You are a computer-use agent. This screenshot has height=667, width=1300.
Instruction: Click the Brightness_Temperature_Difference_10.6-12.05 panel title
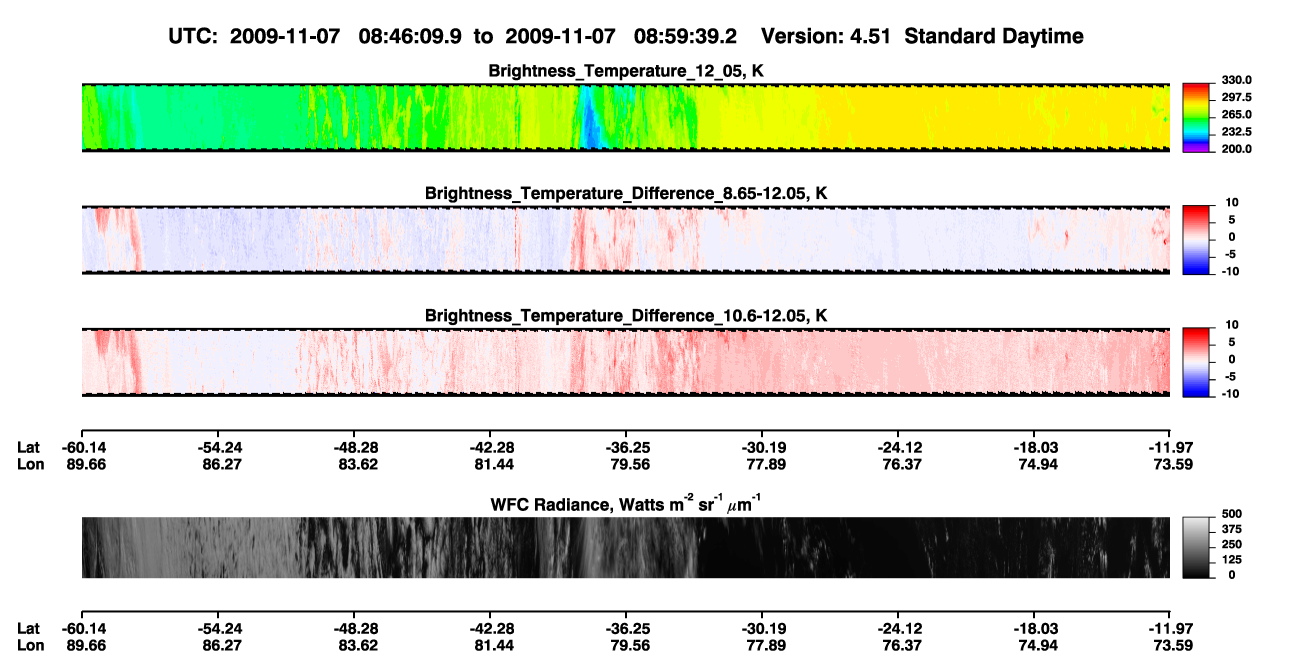tap(626, 316)
